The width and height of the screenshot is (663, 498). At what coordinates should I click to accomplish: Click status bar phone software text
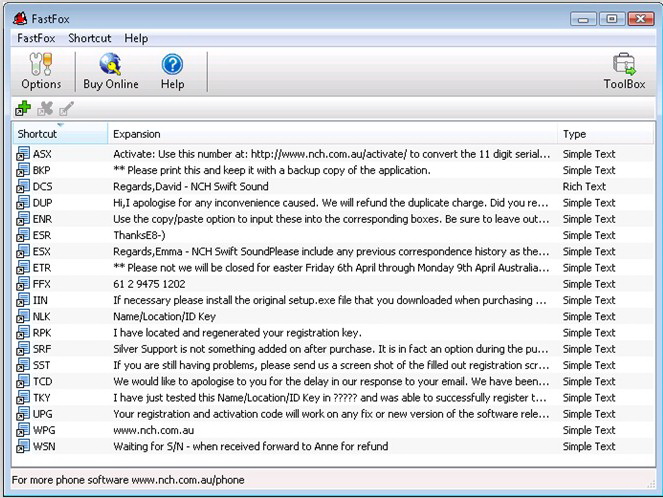point(128,480)
